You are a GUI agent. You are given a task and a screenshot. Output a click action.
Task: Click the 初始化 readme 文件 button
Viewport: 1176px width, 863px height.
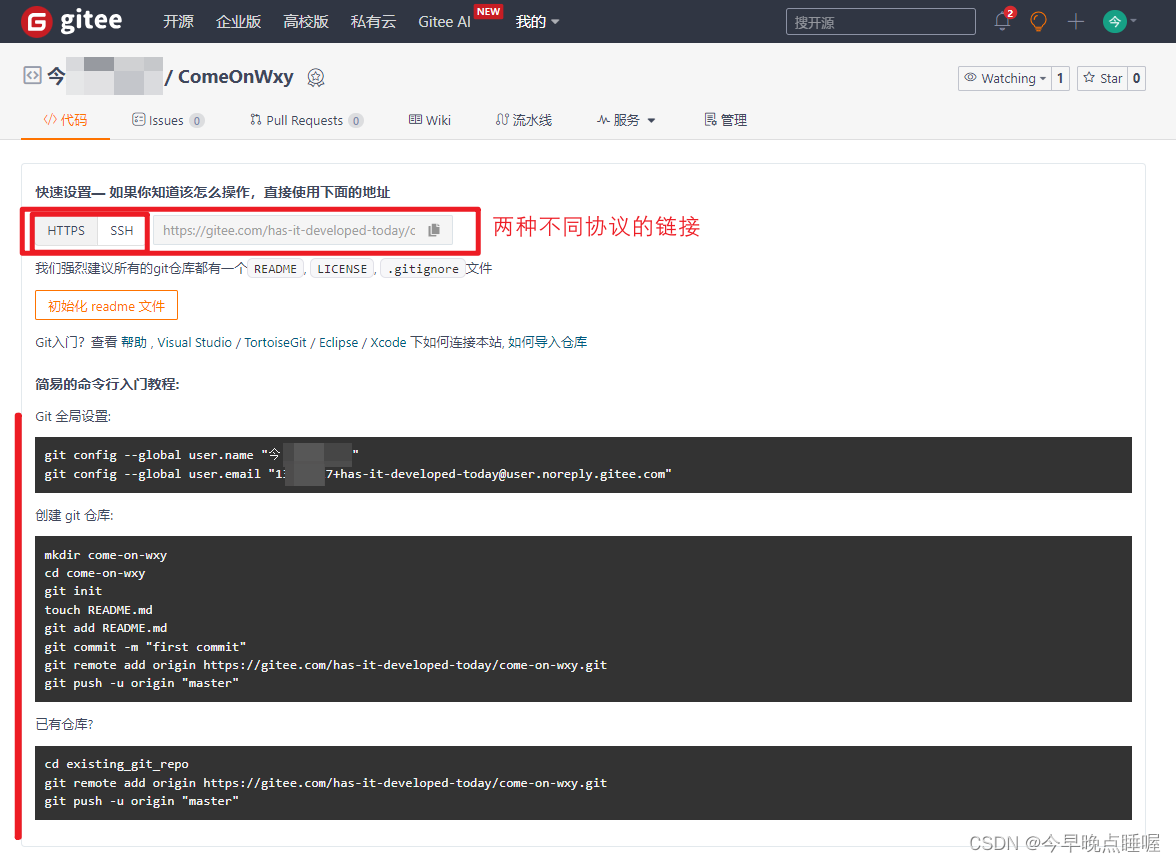[x=106, y=306]
